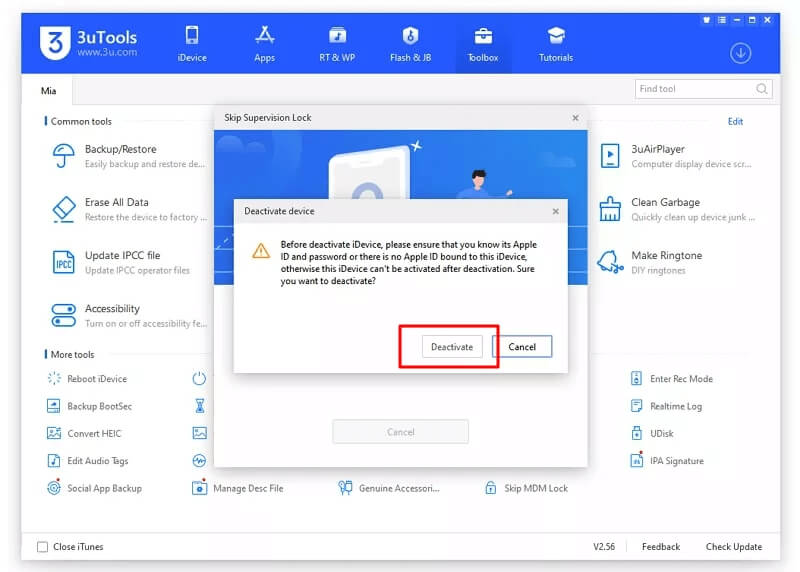The width and height of the screenshot is (800, 572).
Task: Open the Accessibility toggle icon
Action: [x=63, y=315]
